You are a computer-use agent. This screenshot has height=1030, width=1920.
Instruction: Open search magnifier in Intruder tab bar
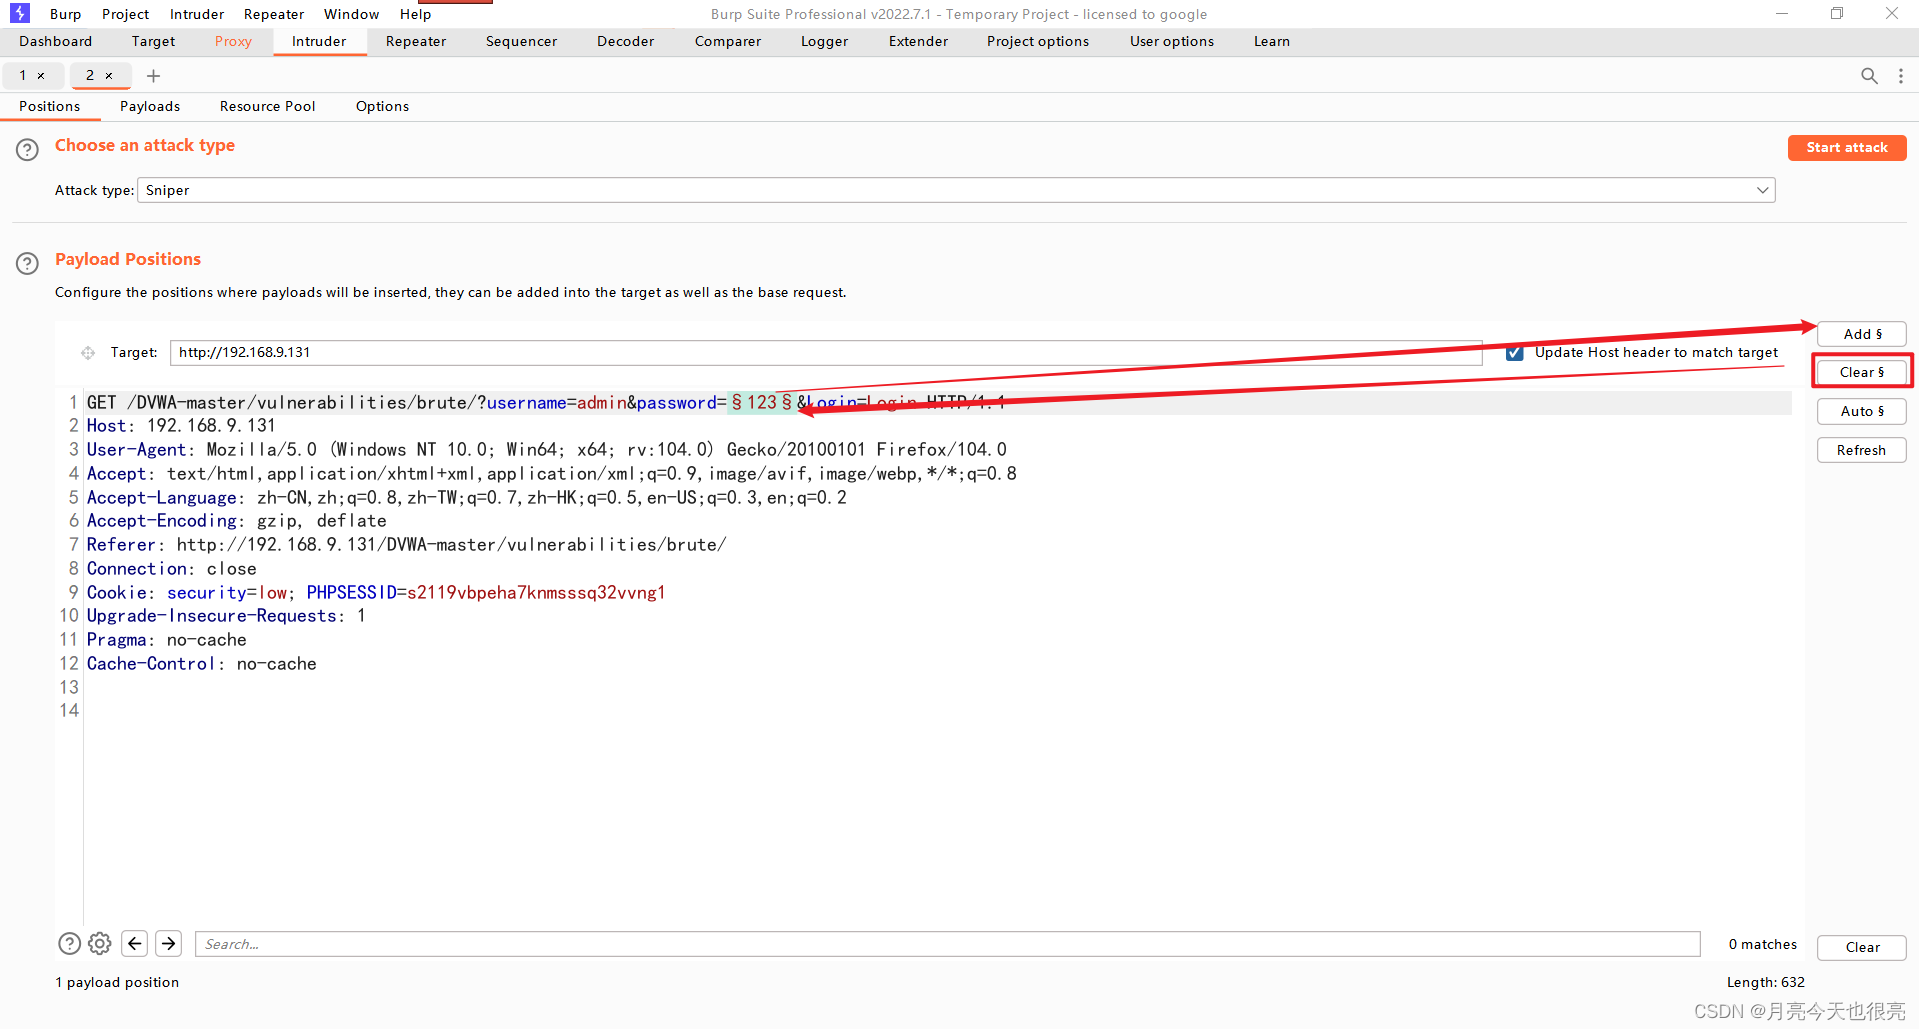(1869, 76)
